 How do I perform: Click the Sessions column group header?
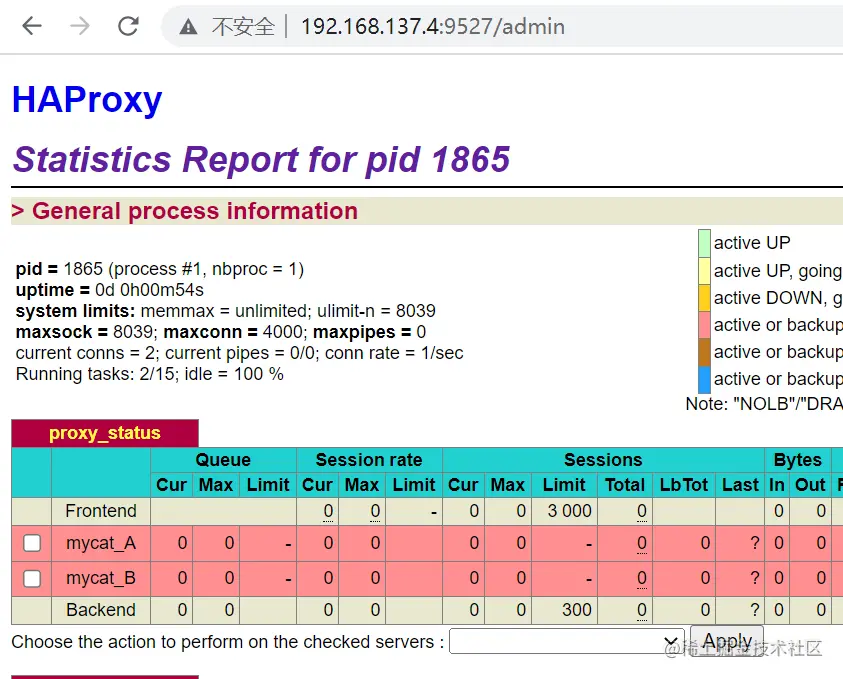click(x=603, y=460)
